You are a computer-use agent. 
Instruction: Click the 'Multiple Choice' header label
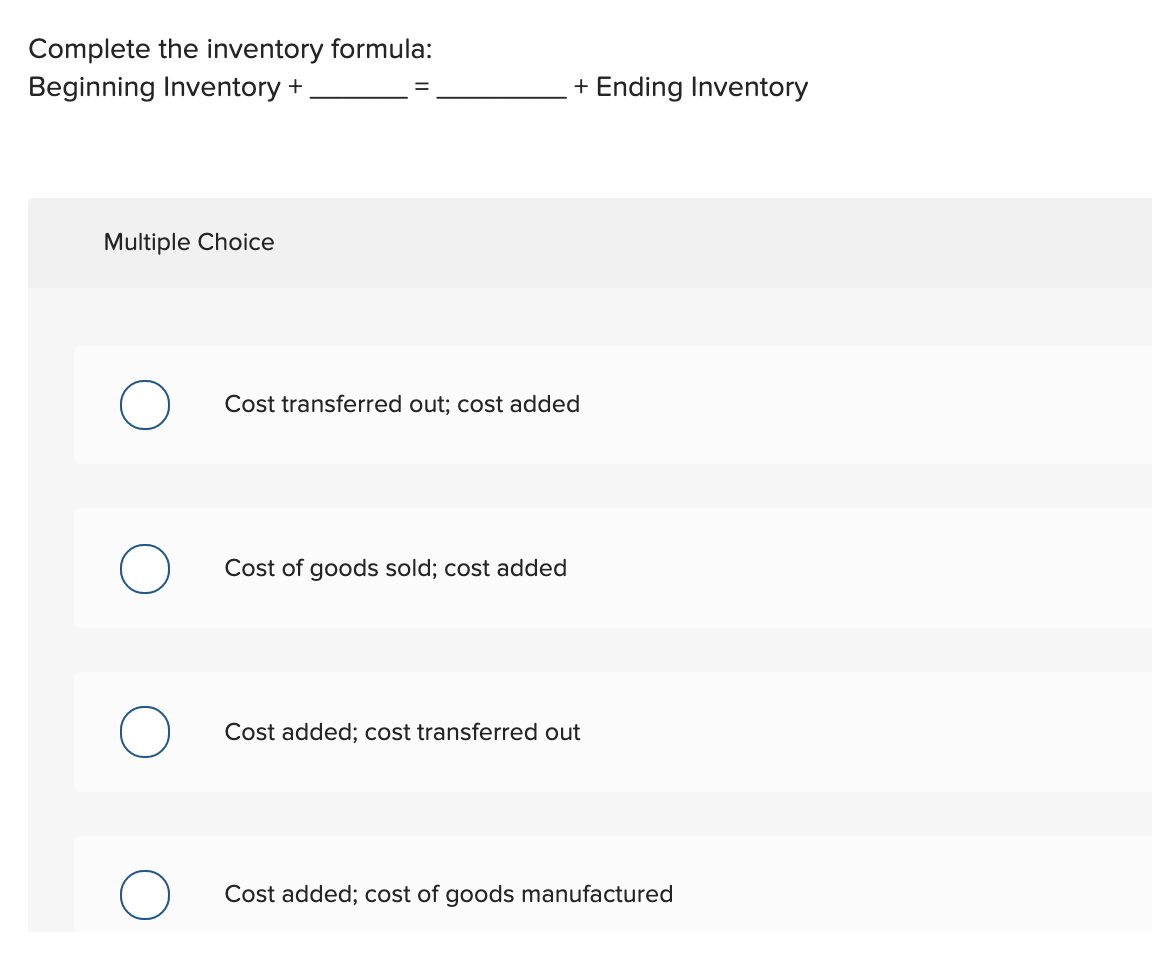pyautogui.click(x=188, y=242)
